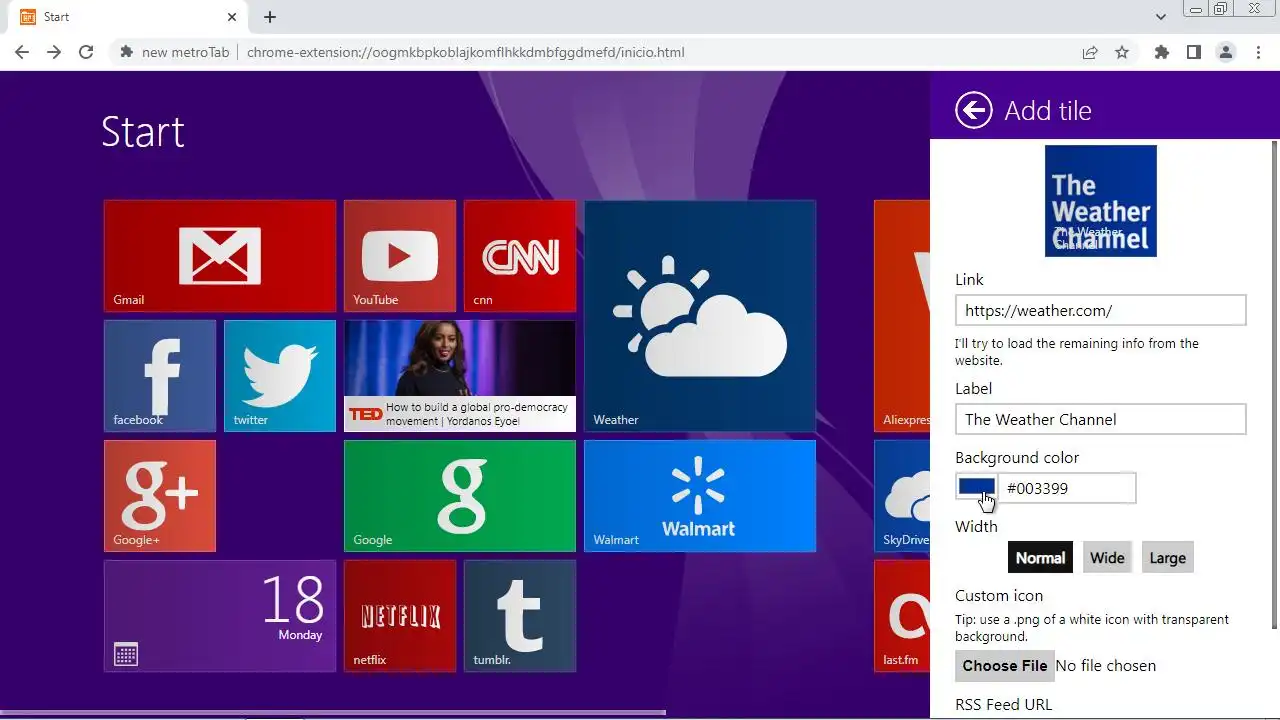
Task: Click the 'No file chosen' text
Action: (1106, 666)
